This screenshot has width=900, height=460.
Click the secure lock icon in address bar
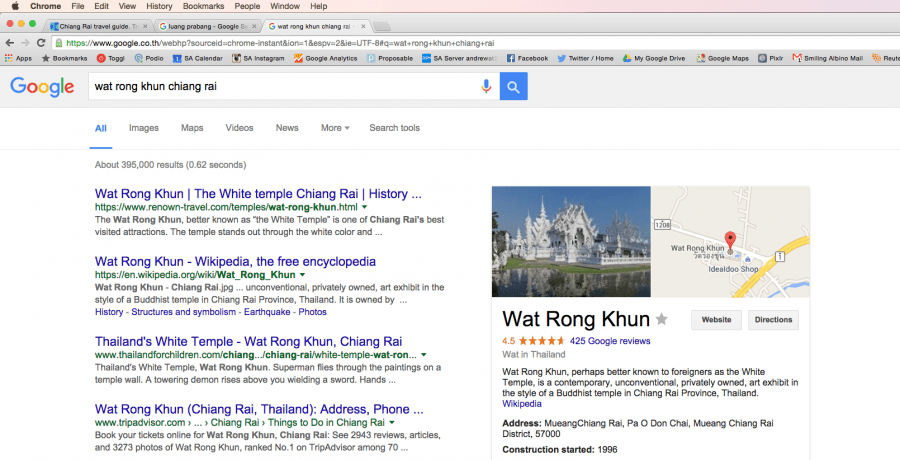tap(59, 42)
